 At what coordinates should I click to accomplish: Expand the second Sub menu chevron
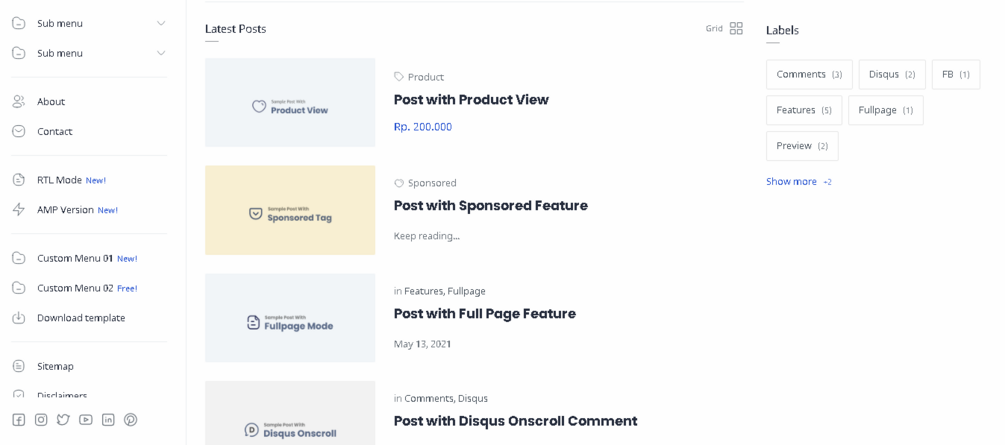click(161, 53)
